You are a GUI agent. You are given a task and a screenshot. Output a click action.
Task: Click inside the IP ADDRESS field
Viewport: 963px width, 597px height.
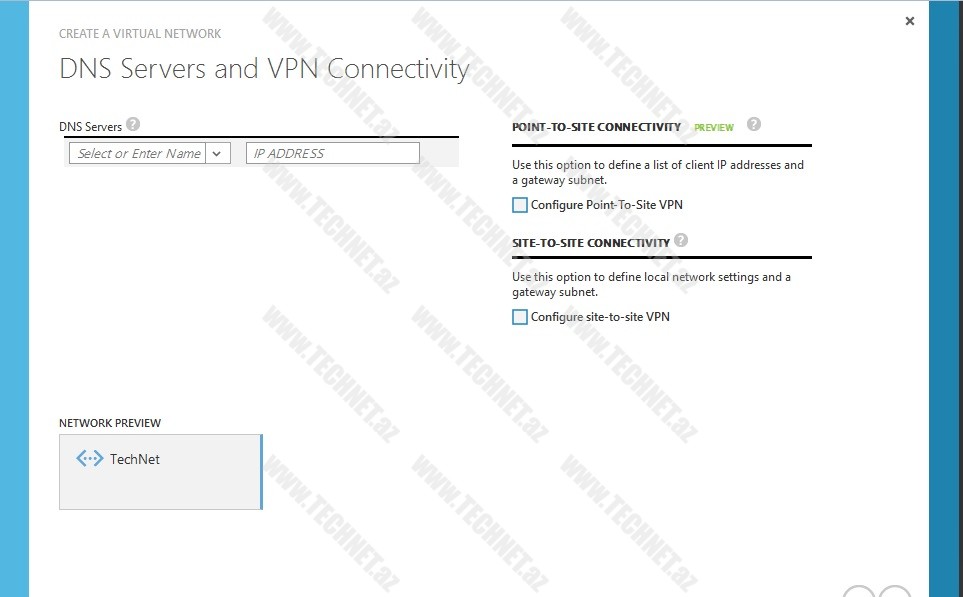pyautogui.click(x=332, y=153)
